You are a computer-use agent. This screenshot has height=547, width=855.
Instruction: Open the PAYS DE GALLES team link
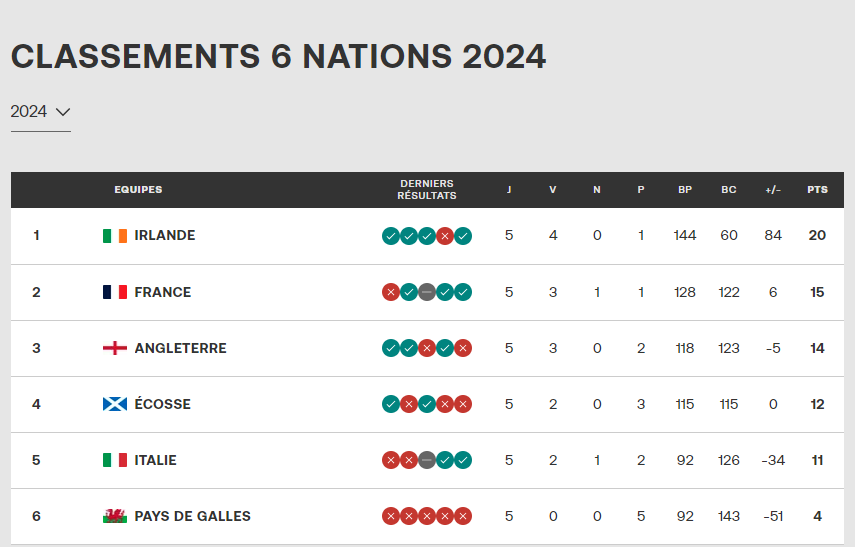[x=192, y=516]
